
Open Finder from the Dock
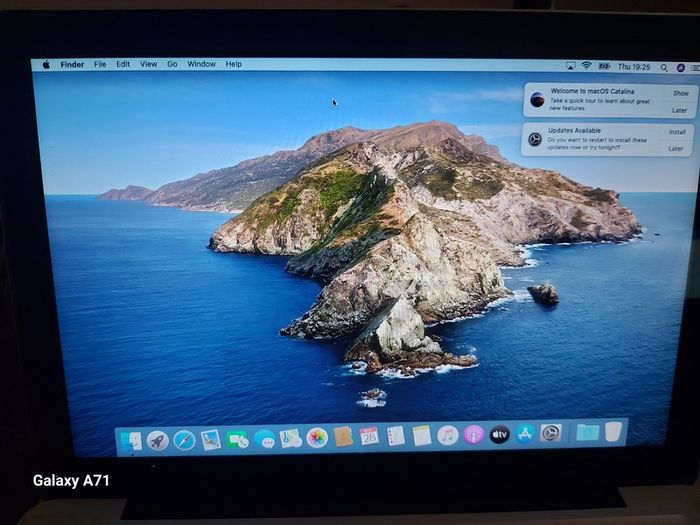pyautogui.click(x=131, y=441)
